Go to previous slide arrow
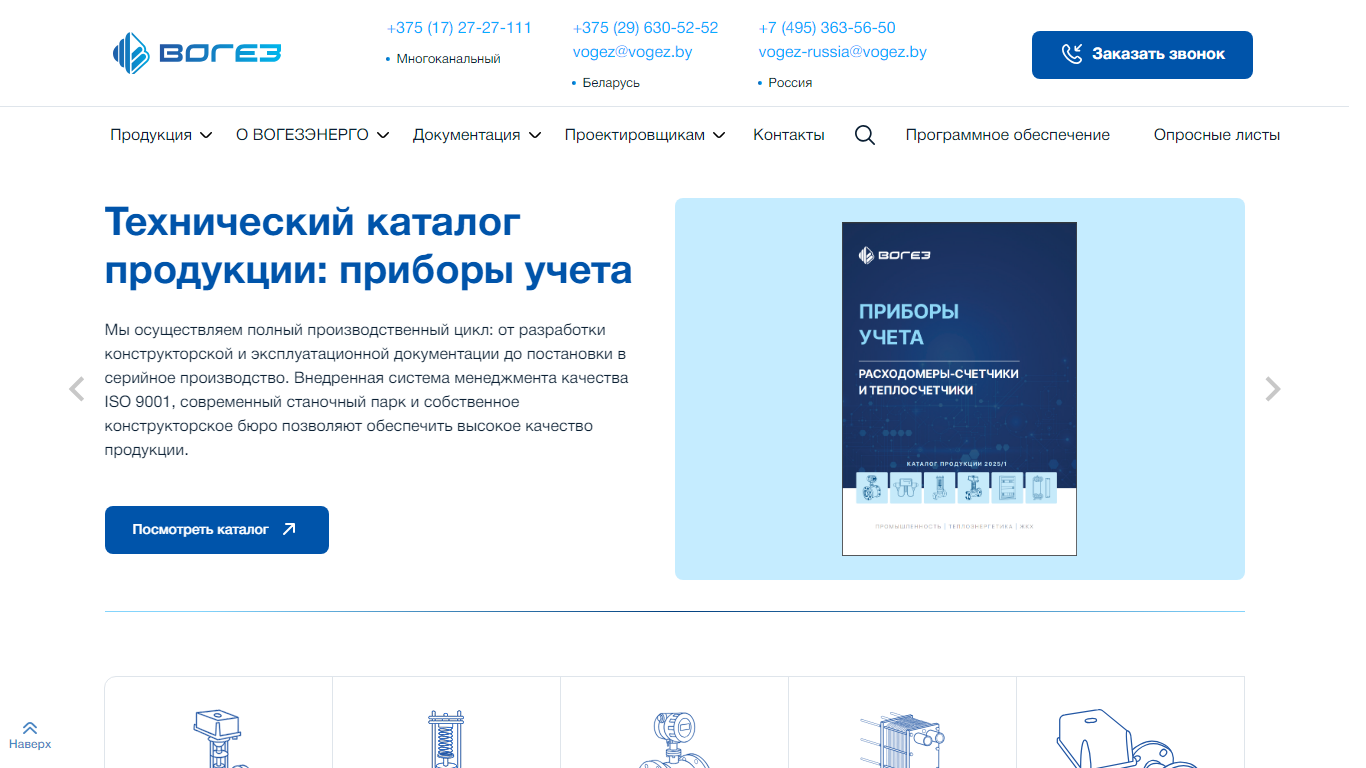Viewport: 1366px width, 768px height. point(76,389)
